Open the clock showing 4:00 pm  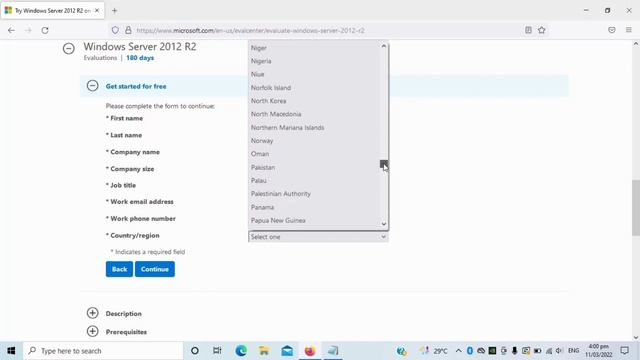point(599,351)
